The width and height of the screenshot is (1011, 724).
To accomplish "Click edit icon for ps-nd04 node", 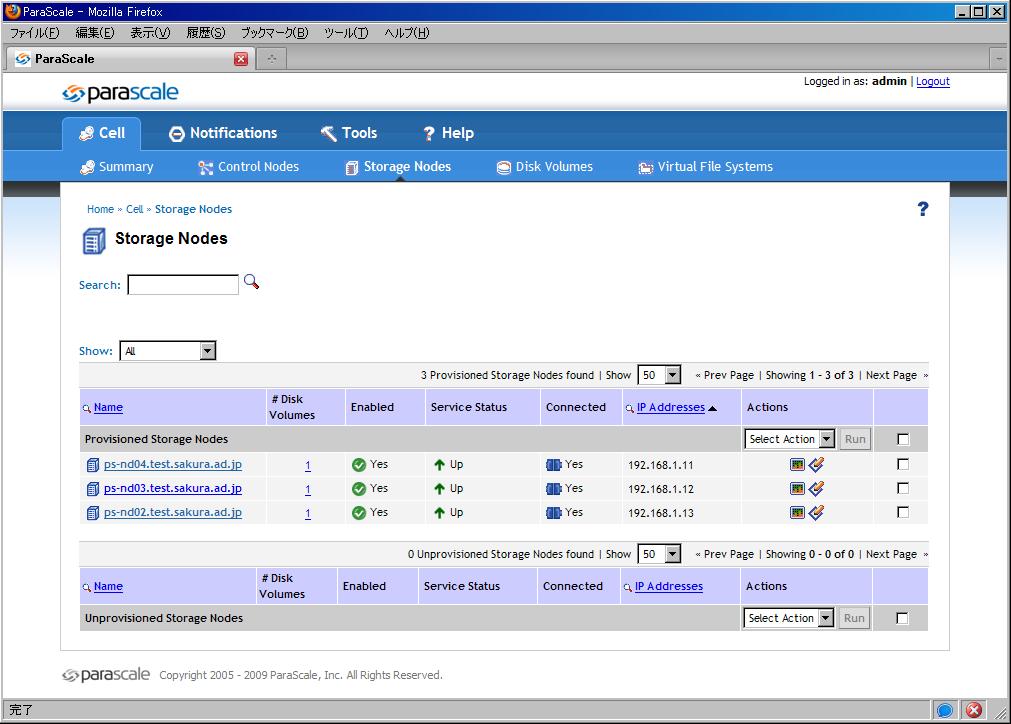I will pyautogui.click(x=816, y=464).
